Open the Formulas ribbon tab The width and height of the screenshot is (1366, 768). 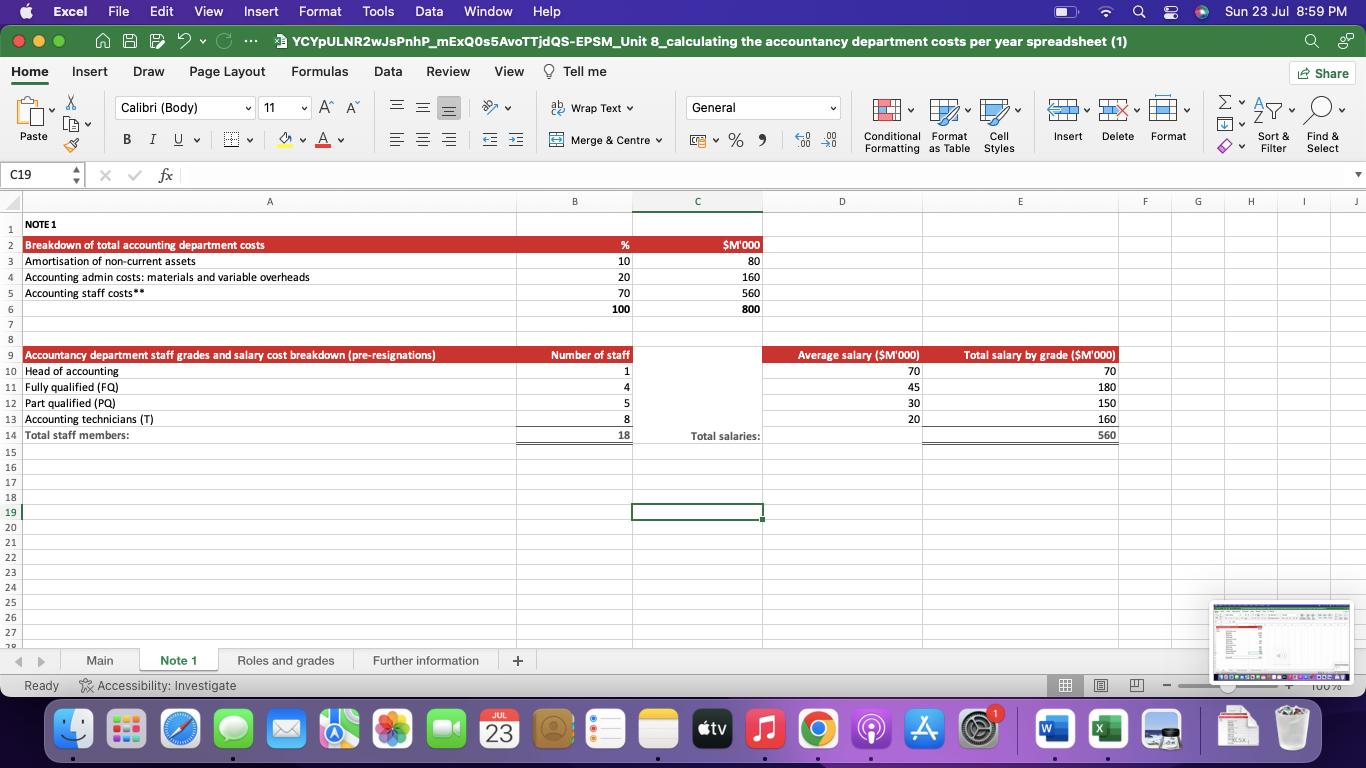point(319,72)
